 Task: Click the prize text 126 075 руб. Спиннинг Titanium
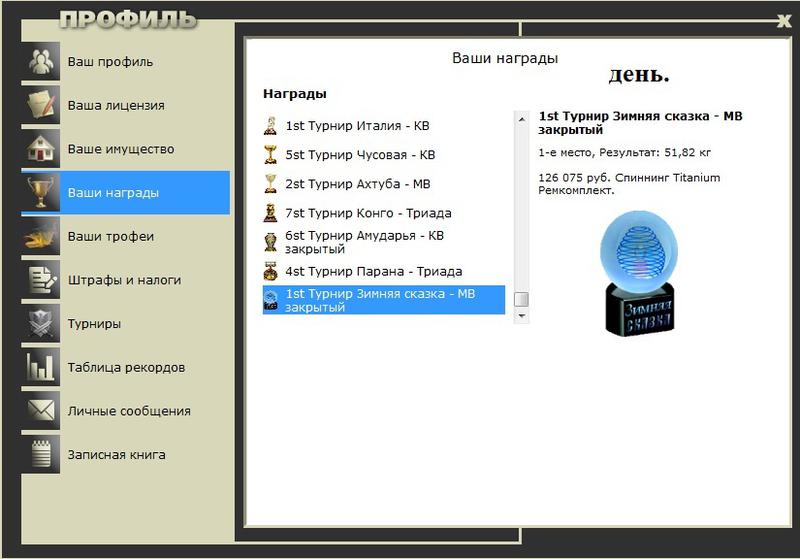point(629,177)
